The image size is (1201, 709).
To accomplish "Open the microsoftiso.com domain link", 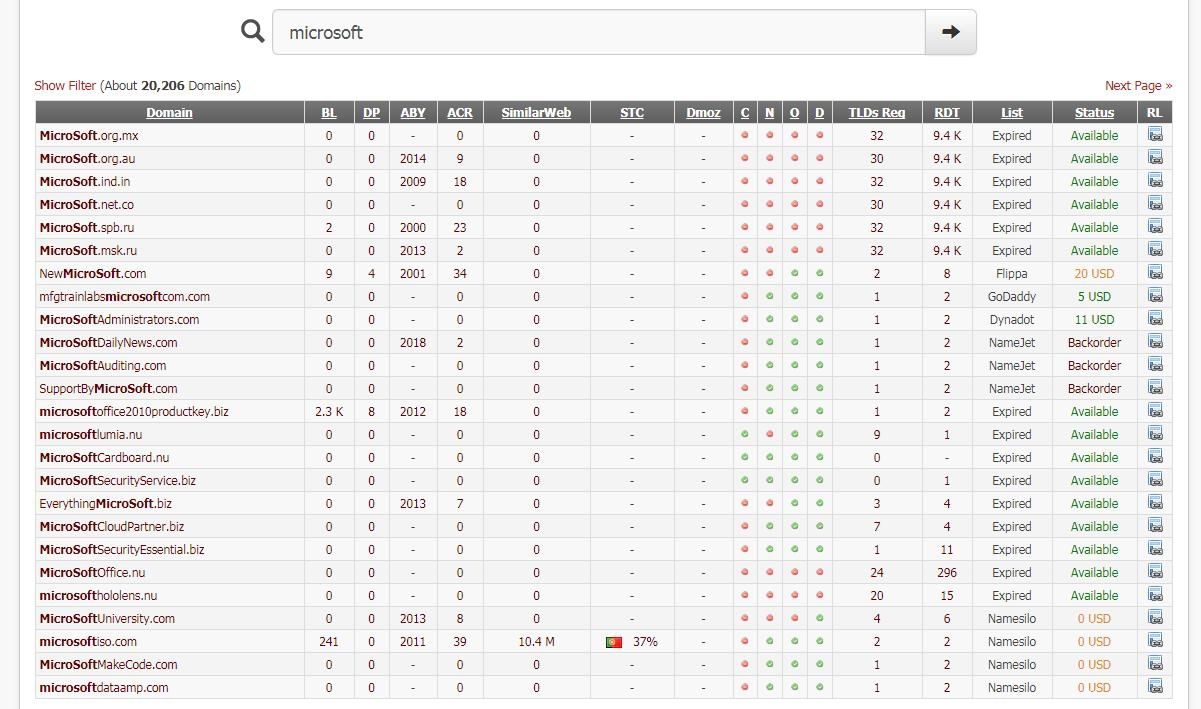I will click(88, 641).
